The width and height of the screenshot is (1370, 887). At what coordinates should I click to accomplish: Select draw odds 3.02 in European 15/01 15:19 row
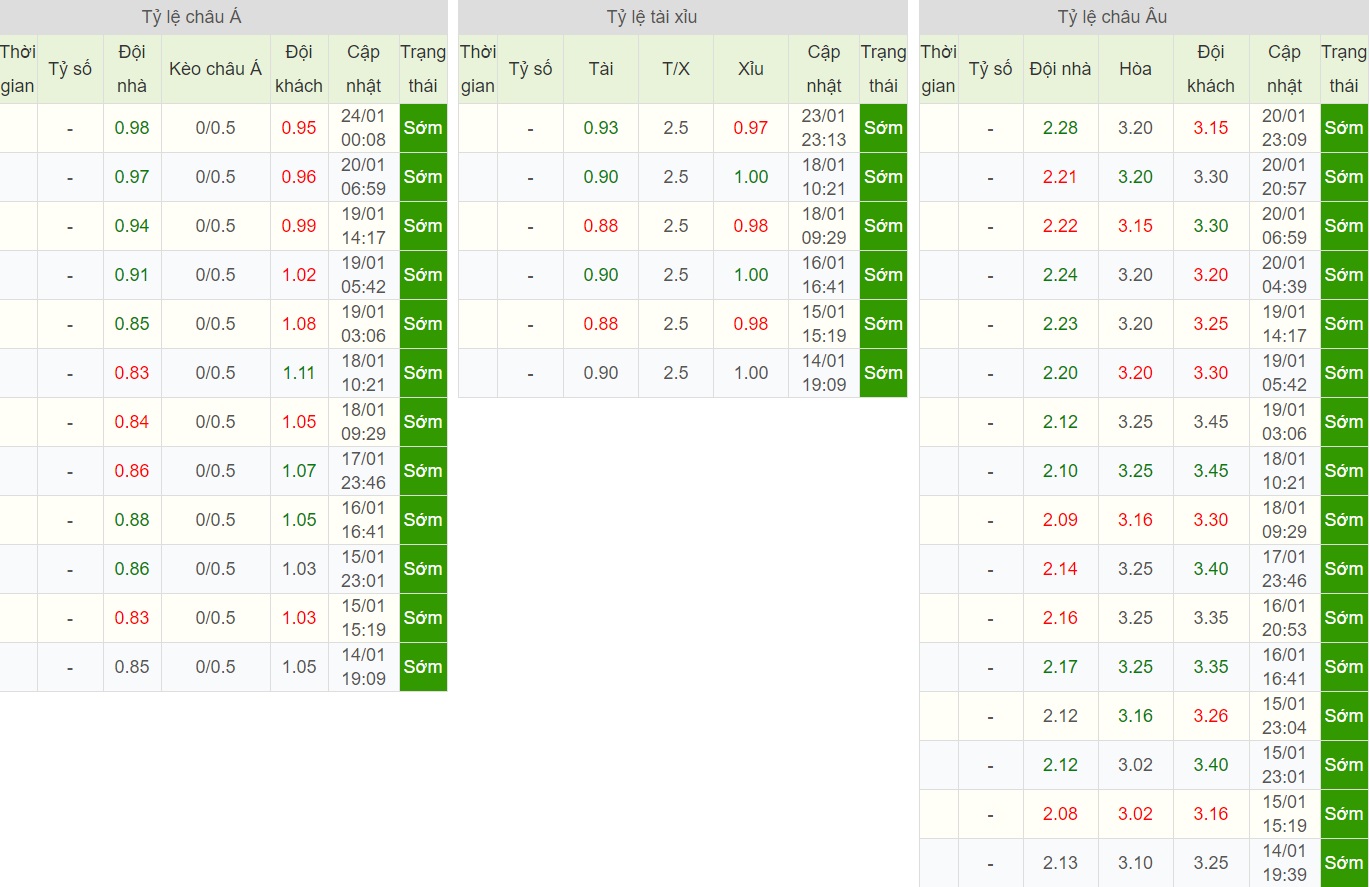(1136, 814)
